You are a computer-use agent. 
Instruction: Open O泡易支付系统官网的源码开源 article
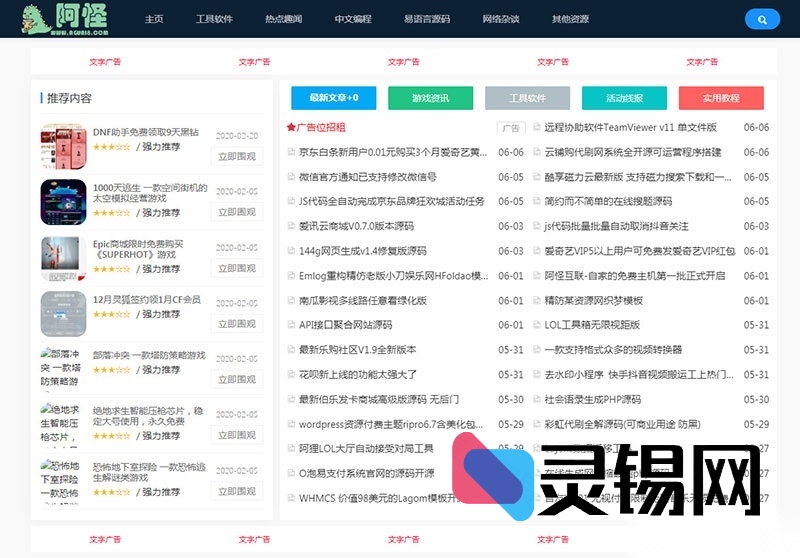[x=367, y=473]
